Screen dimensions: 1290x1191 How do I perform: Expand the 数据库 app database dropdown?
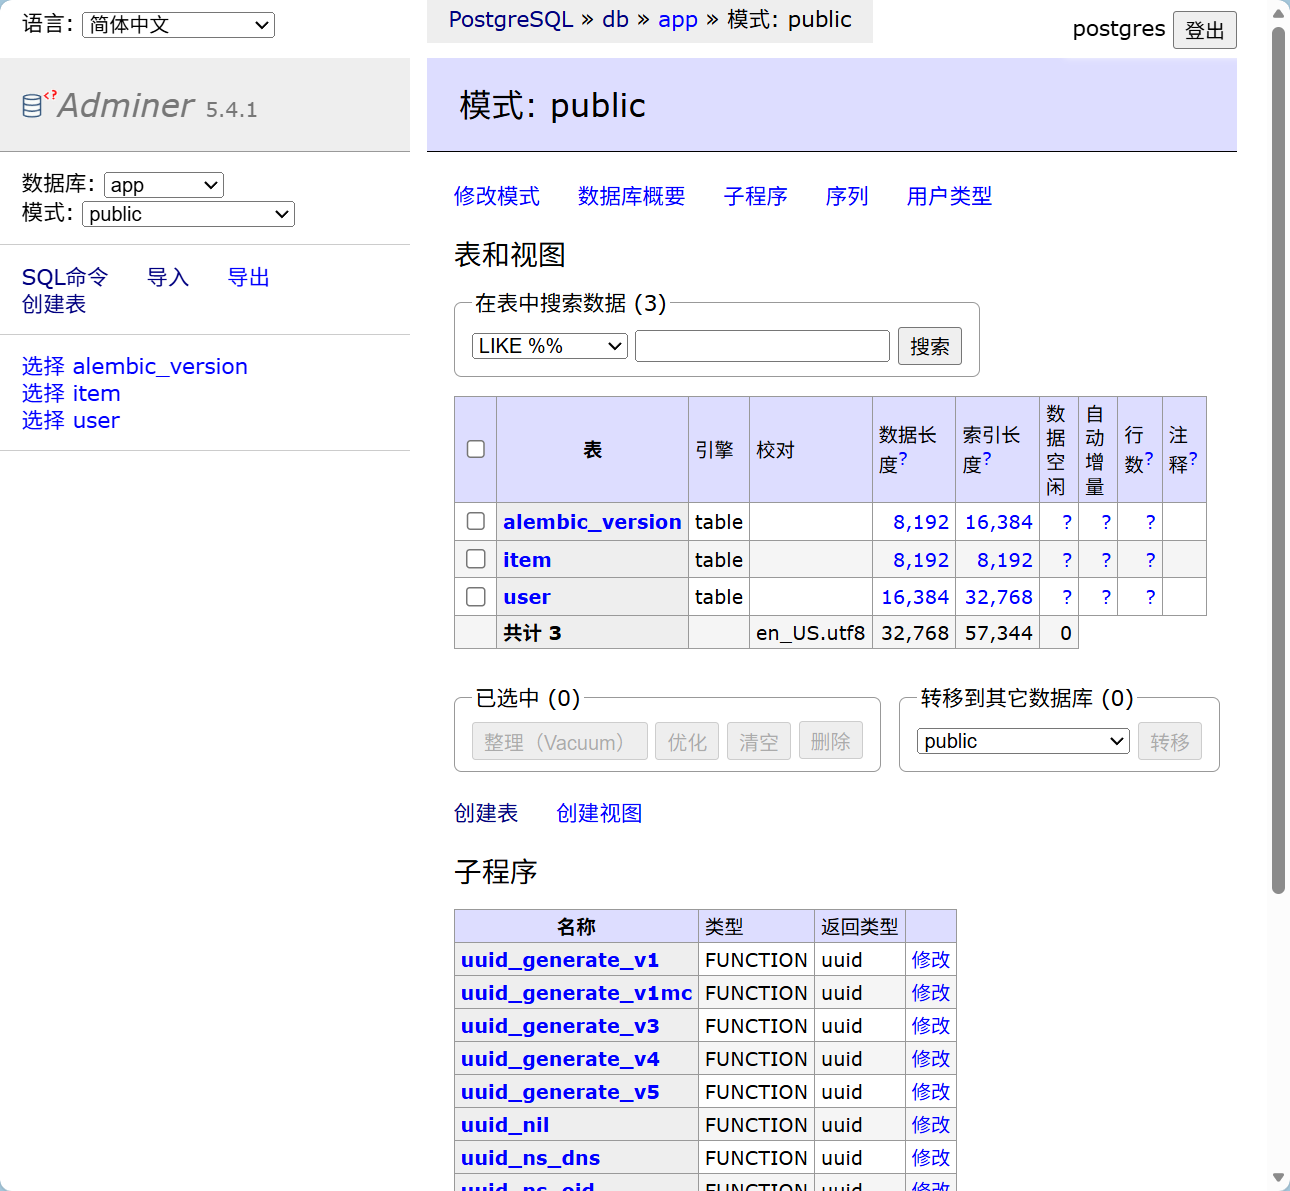pyautogui.click(x=163, y=185)
